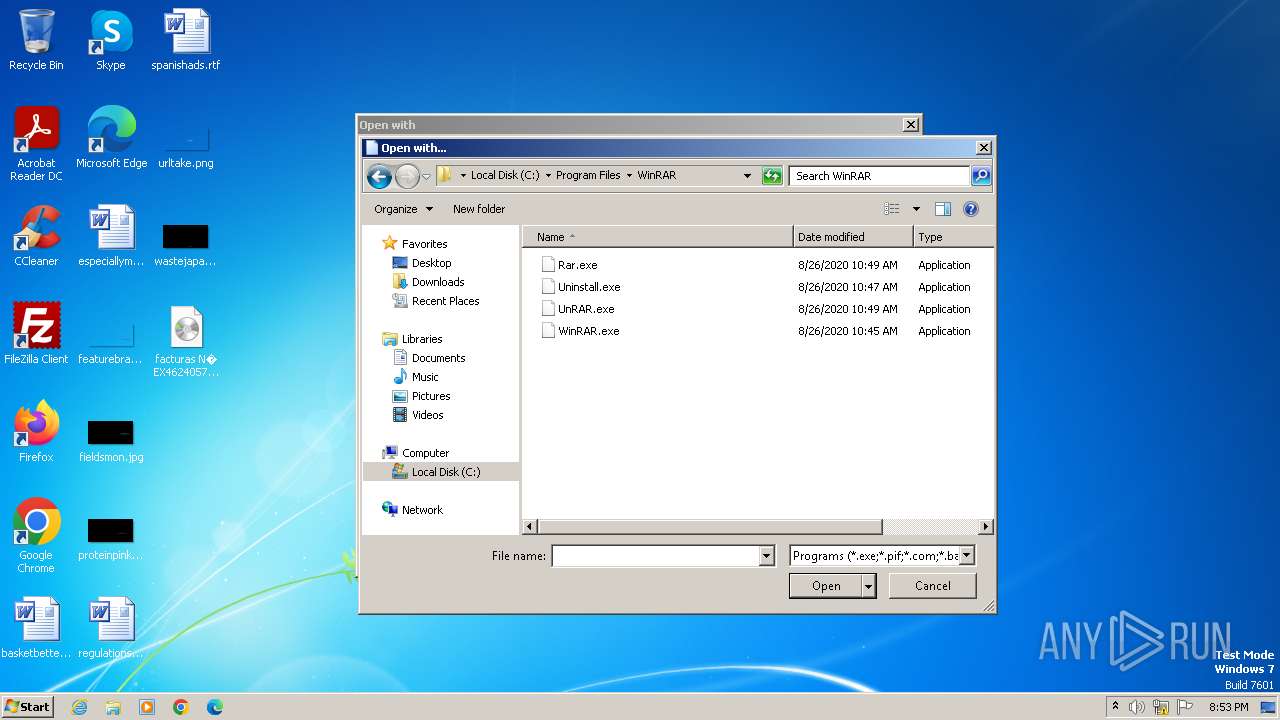The width and height of the screenshot is (1280, 720).
Task: Cancel the Open with dialog
Action: coord(933,586)
